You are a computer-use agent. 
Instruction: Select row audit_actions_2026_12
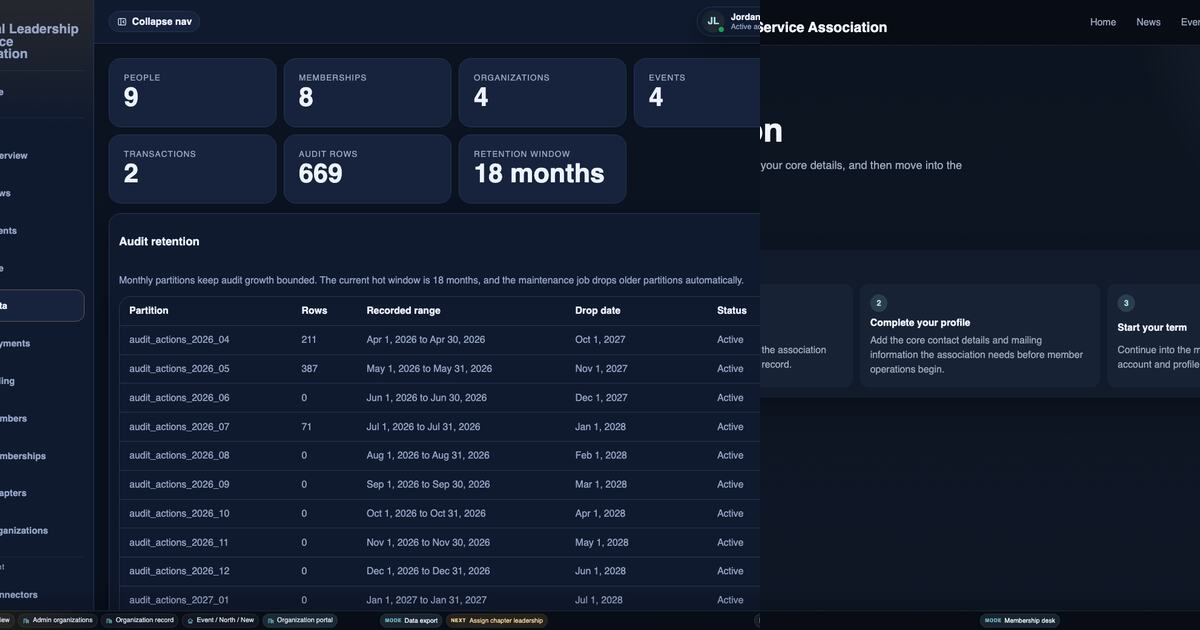pyautogui.click(x=439, y=571)
